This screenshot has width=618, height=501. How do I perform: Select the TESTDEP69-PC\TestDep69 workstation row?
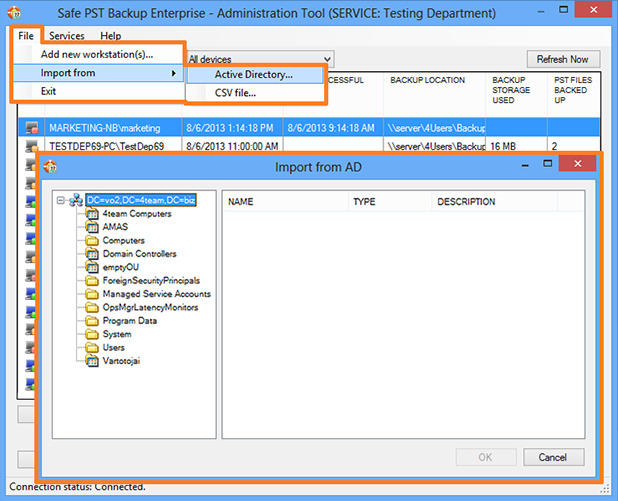pyautogui.click(x=309, y=146)
